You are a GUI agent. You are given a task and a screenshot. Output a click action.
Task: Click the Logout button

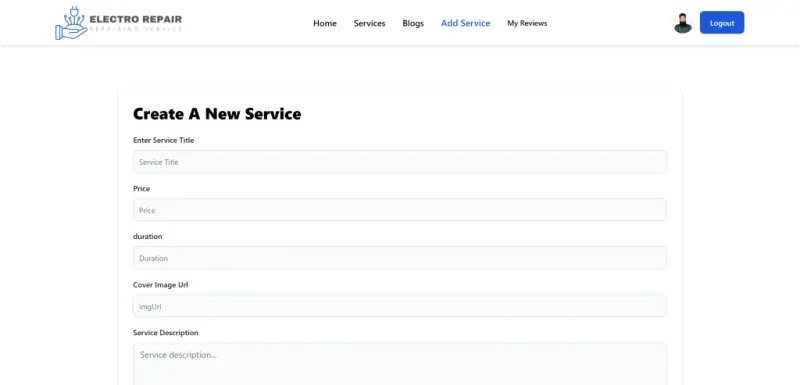point(722,22)
